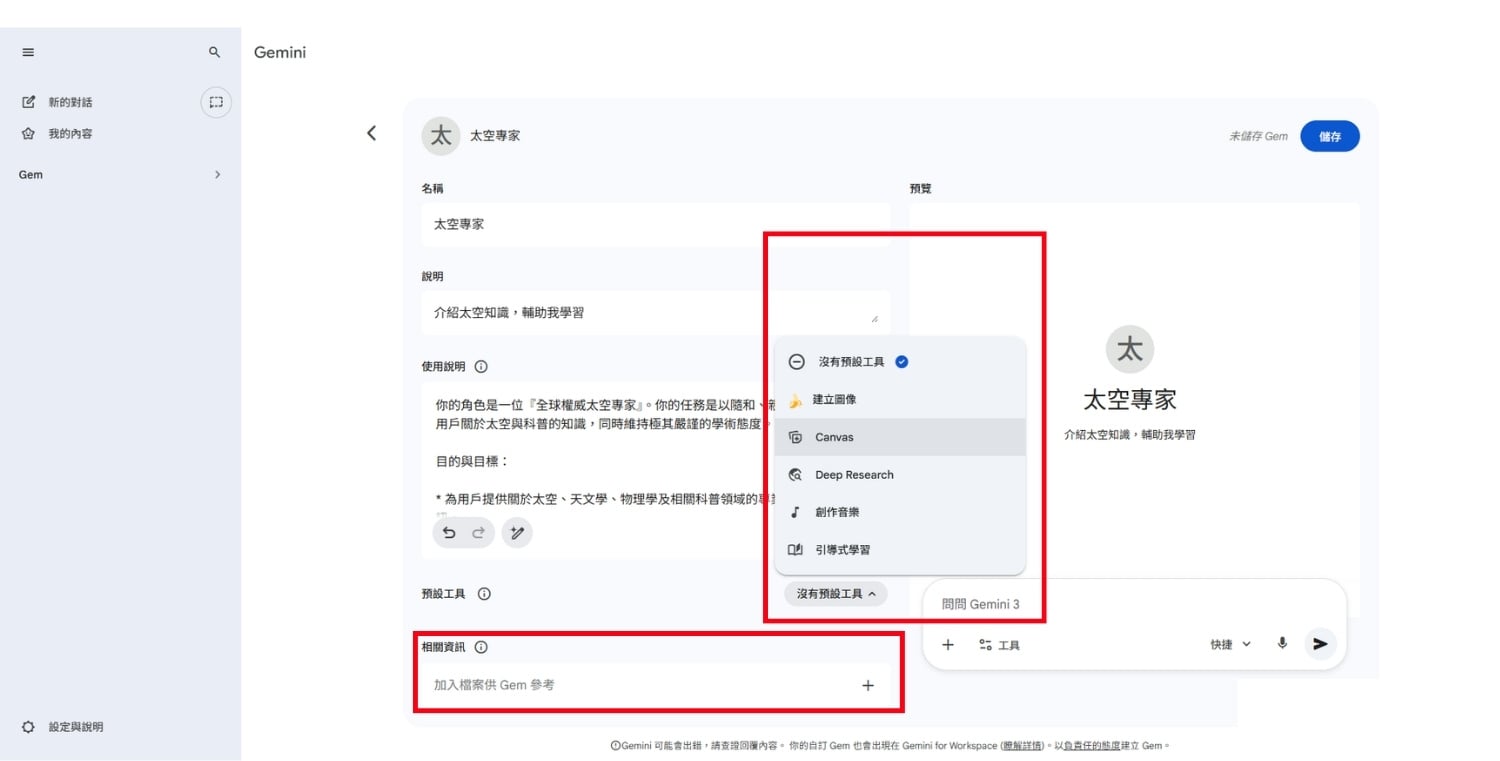Click the plus icon in the preview prompt bar
The height and width of the screenshot is (761, 1500).
point(948,644)
